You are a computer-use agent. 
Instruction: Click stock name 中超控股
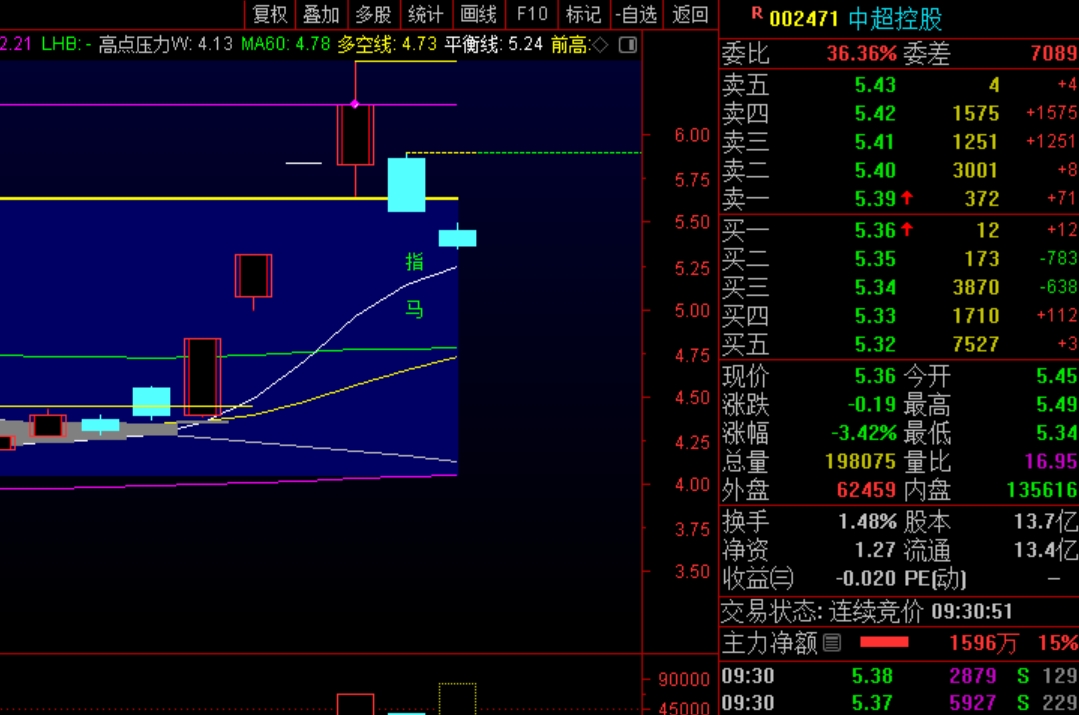click(895, 19)
